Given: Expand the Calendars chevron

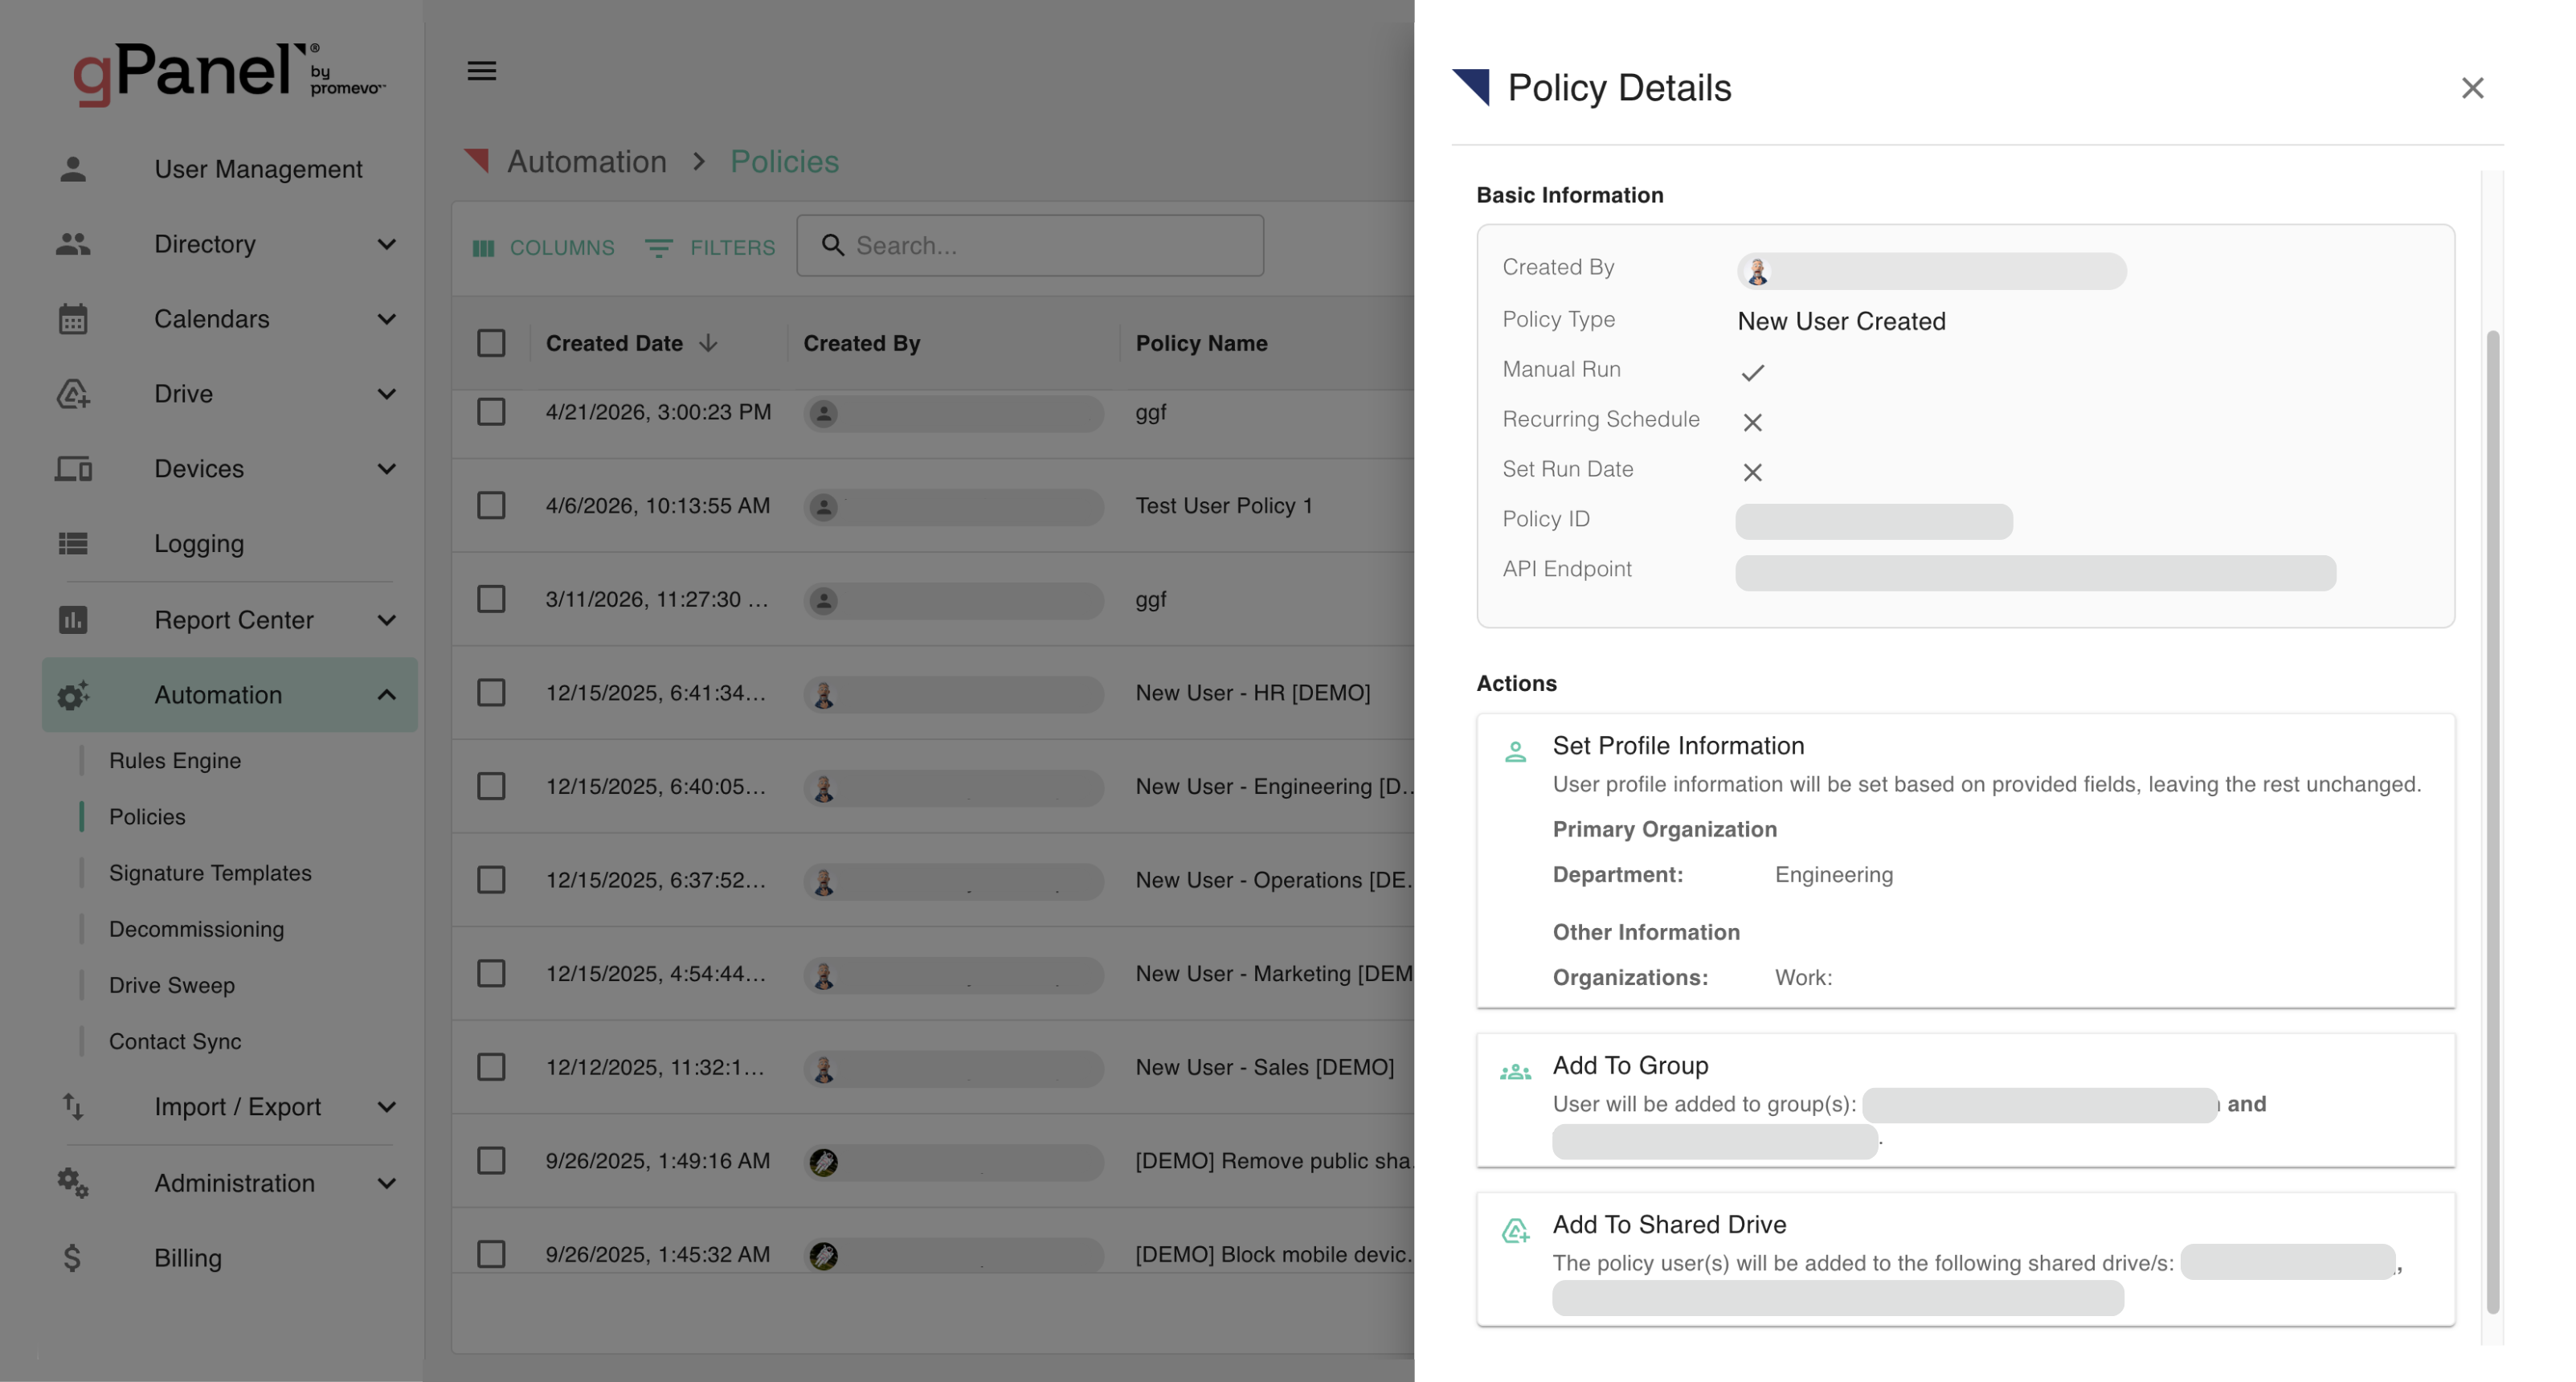Looking at the screenshot, I should (386, 319).
